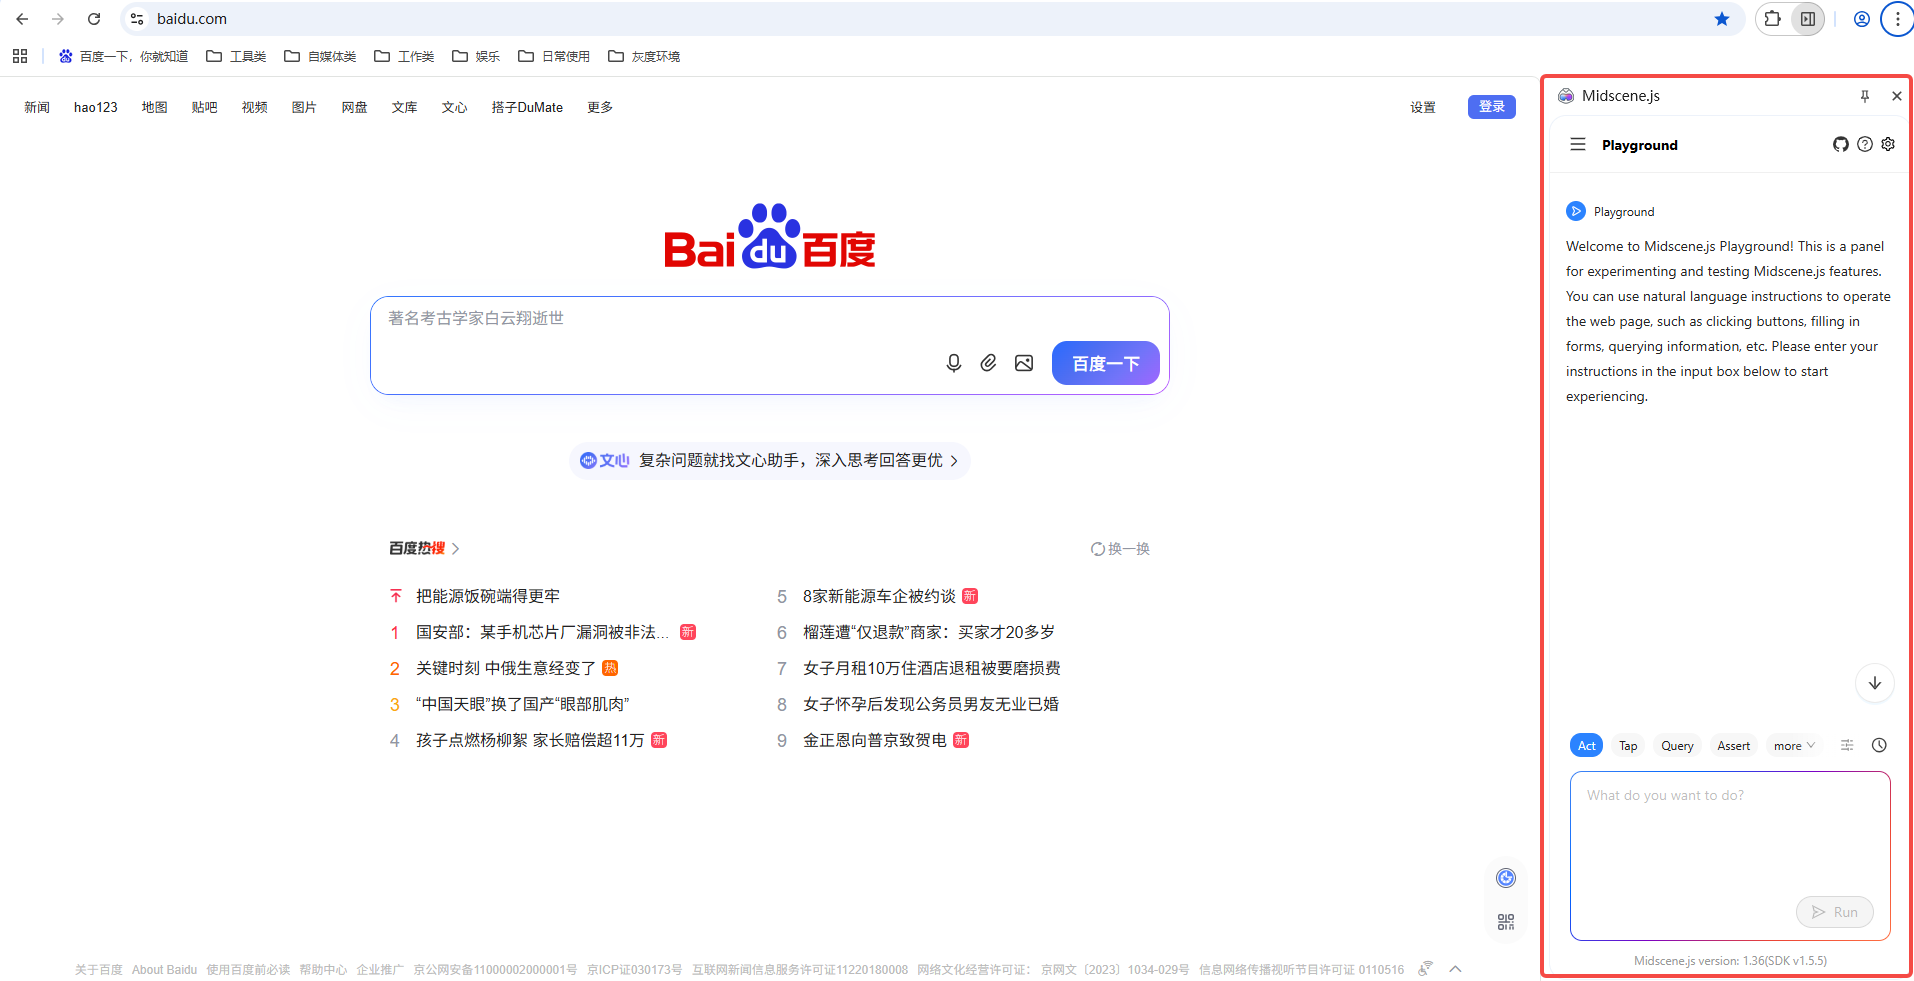Bookmark this page with the star icon
Screen dimensions: 1914x981
pyautogui.click(x=1722, y=19)
